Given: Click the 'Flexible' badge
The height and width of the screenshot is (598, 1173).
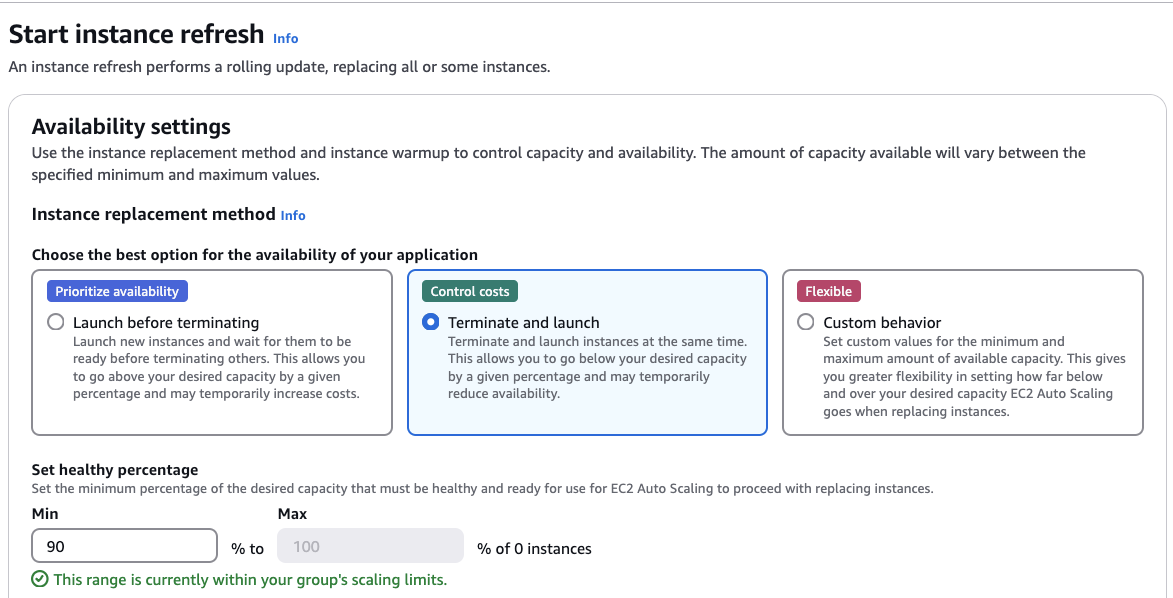Looking at the screenshot, I should pos(828,291).
